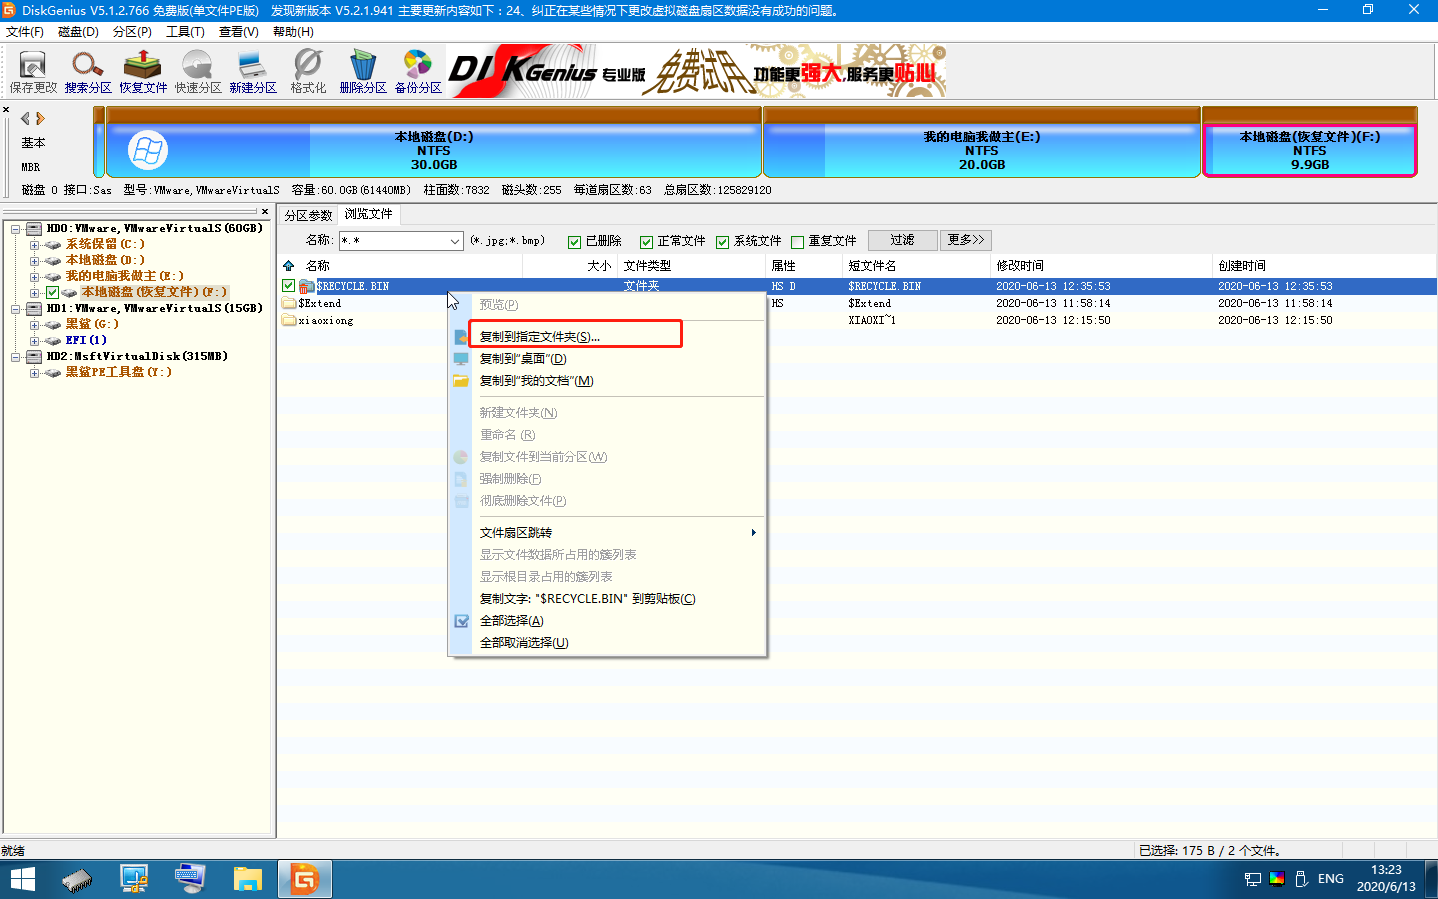Click the checkmark icon beside 全部选择
The width and height of the screenshot is (1438, 899).
click(461, 621)
